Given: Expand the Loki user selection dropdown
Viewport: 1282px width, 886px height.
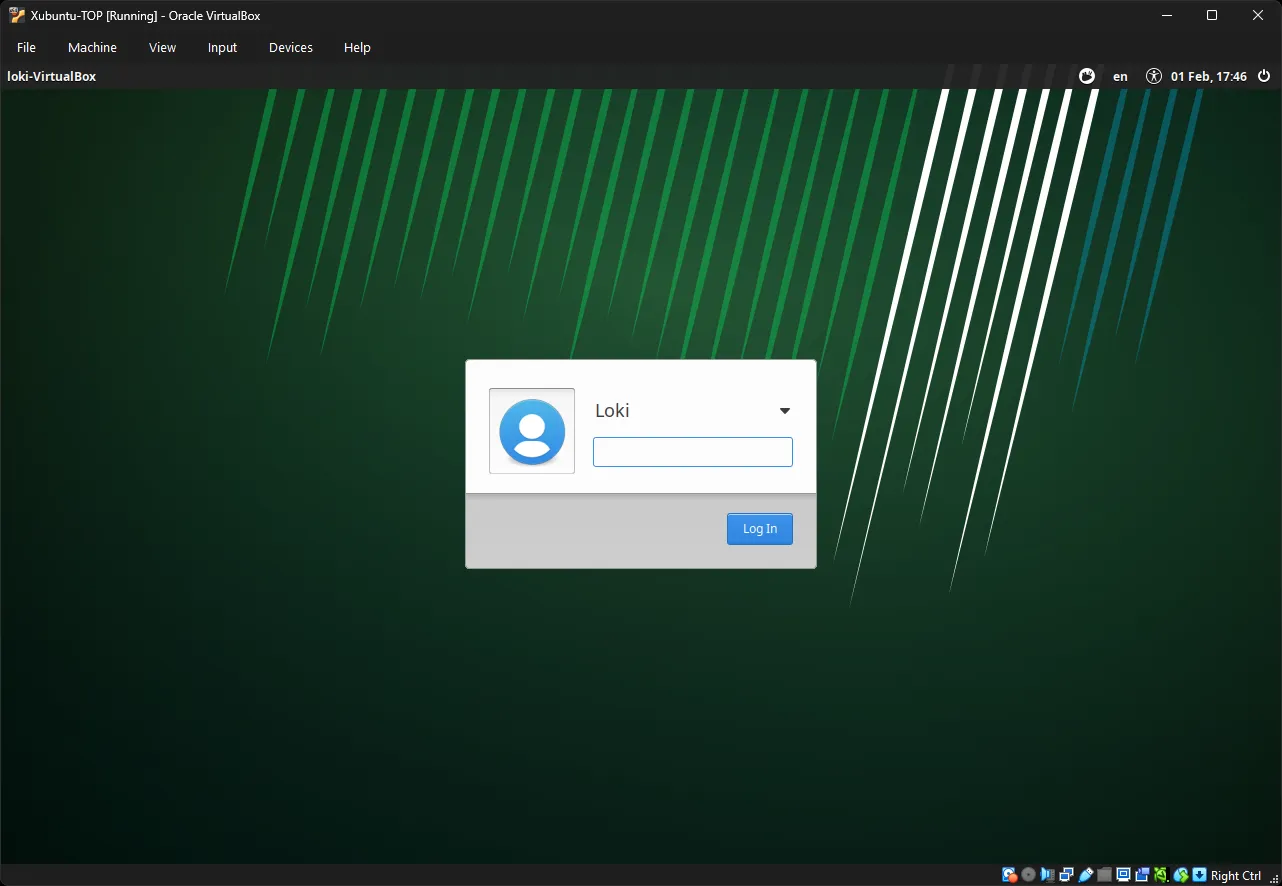Looking at the screenshot, I should pos(785,410).
